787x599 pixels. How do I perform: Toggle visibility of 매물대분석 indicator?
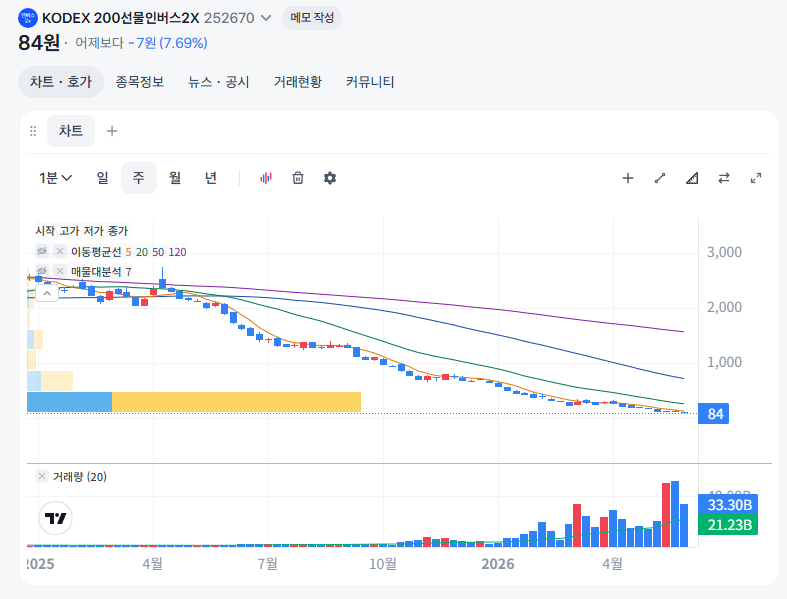coord(42,271)
